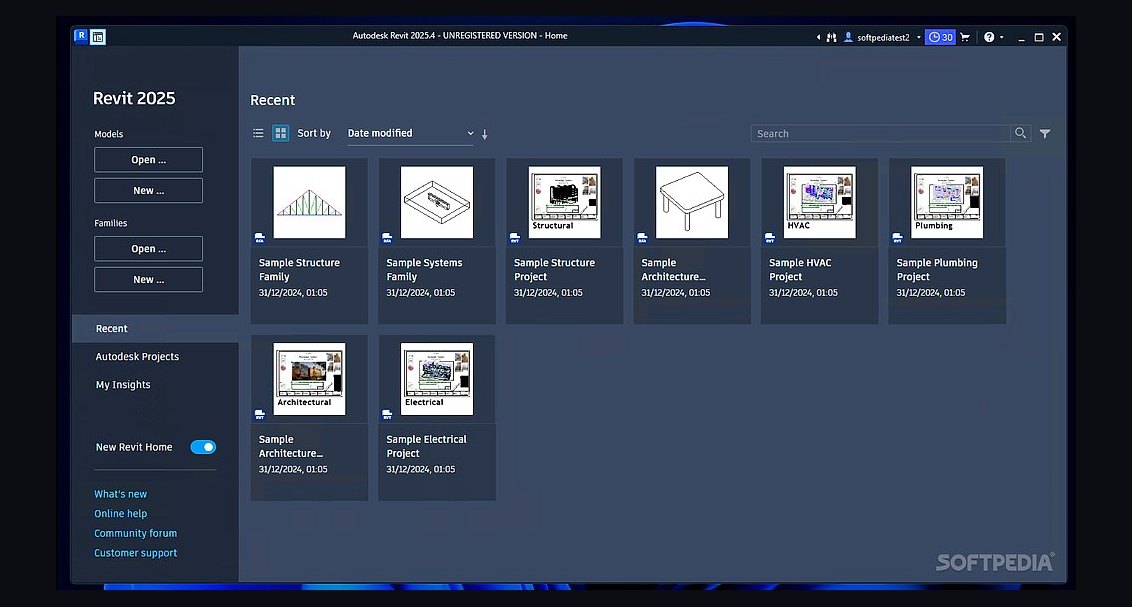The width and height of the screenshot is (1132, 607).
Task: Click the 30-day trial clock indicator
Action: (x=941, y=37)
